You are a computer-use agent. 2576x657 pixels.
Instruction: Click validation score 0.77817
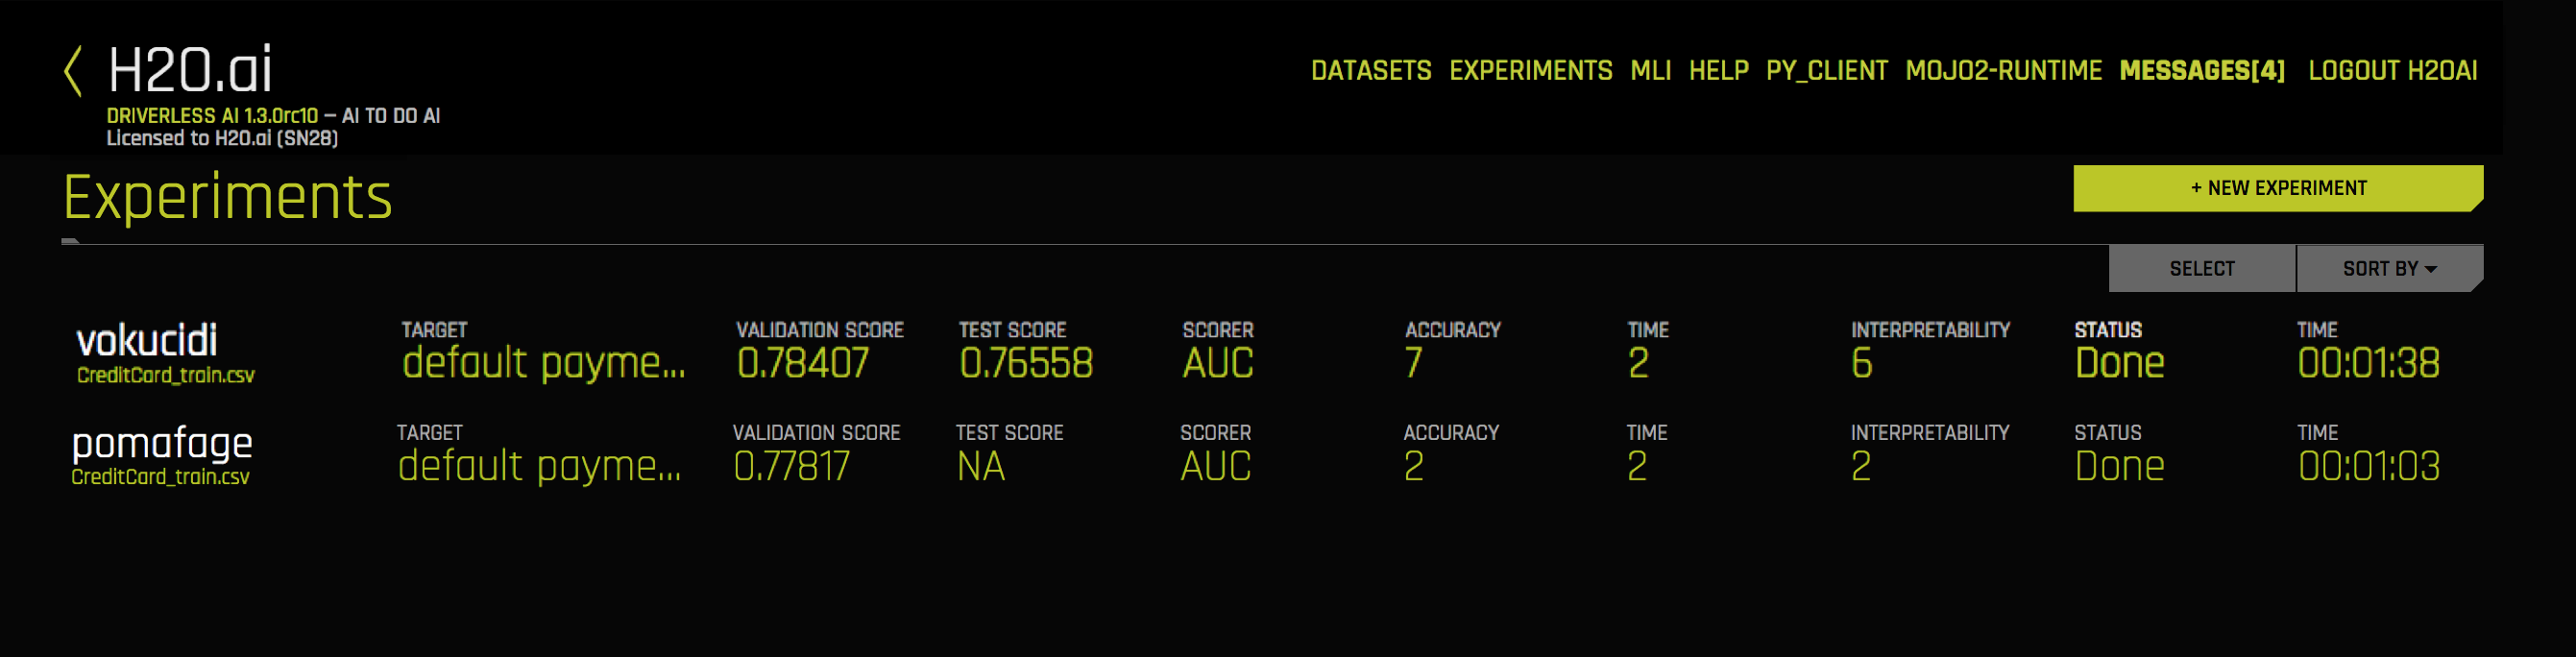click(791, 466)
